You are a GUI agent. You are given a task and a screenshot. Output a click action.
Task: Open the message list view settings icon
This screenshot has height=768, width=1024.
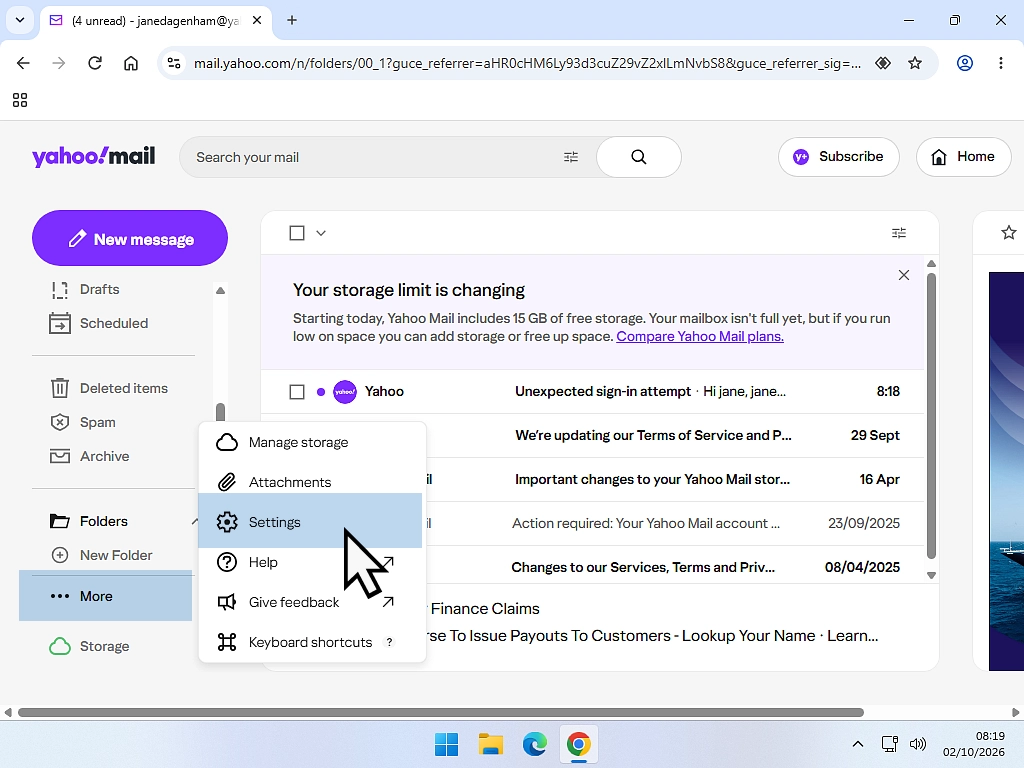[899, 233]
